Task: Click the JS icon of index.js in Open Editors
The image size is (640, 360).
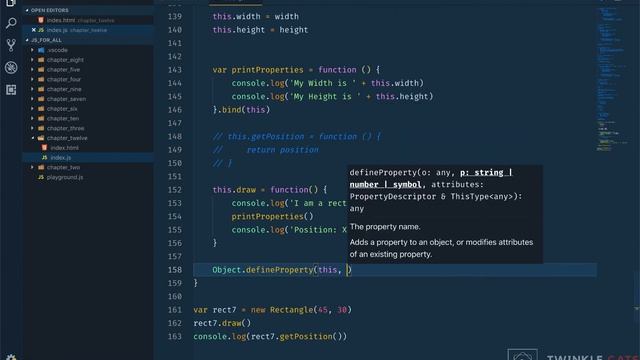Action: point(41,30)
